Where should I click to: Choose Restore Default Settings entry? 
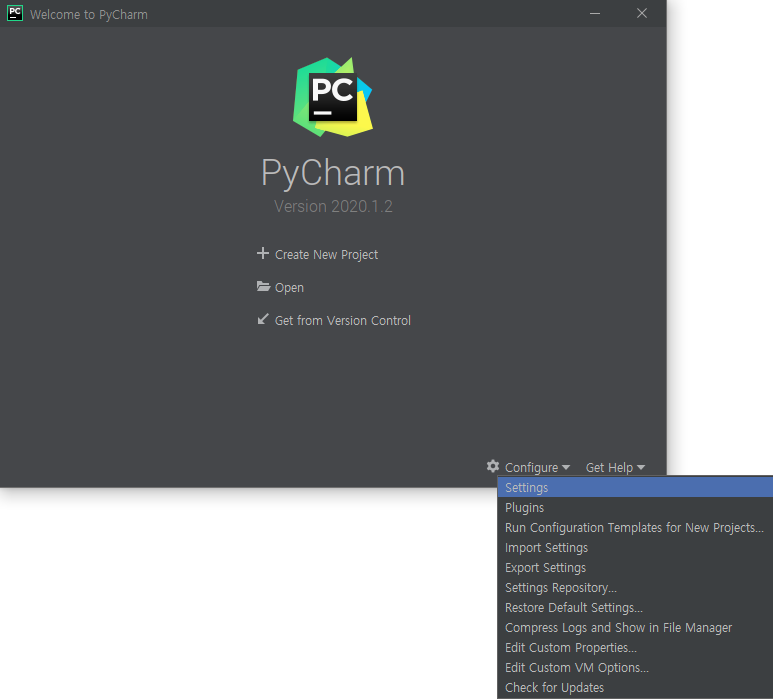pos(635,607)
